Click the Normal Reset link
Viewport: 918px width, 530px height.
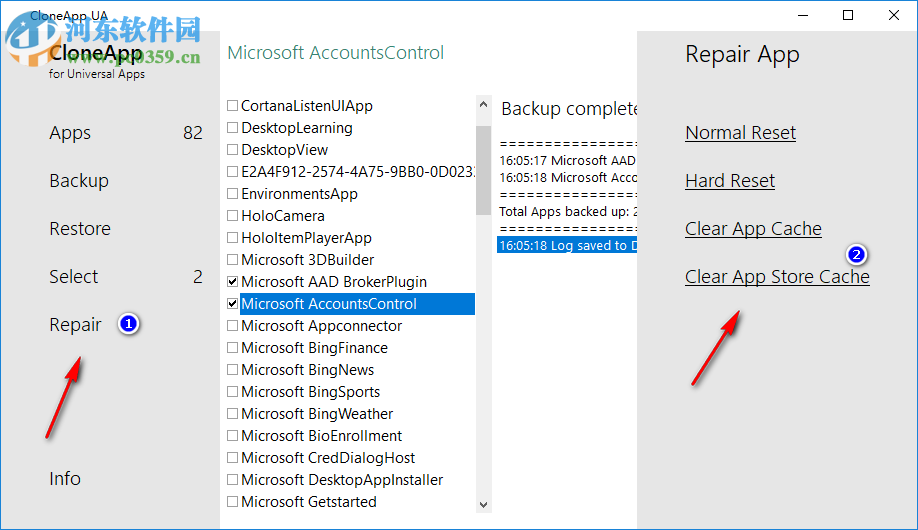click(x=740, y=133)
